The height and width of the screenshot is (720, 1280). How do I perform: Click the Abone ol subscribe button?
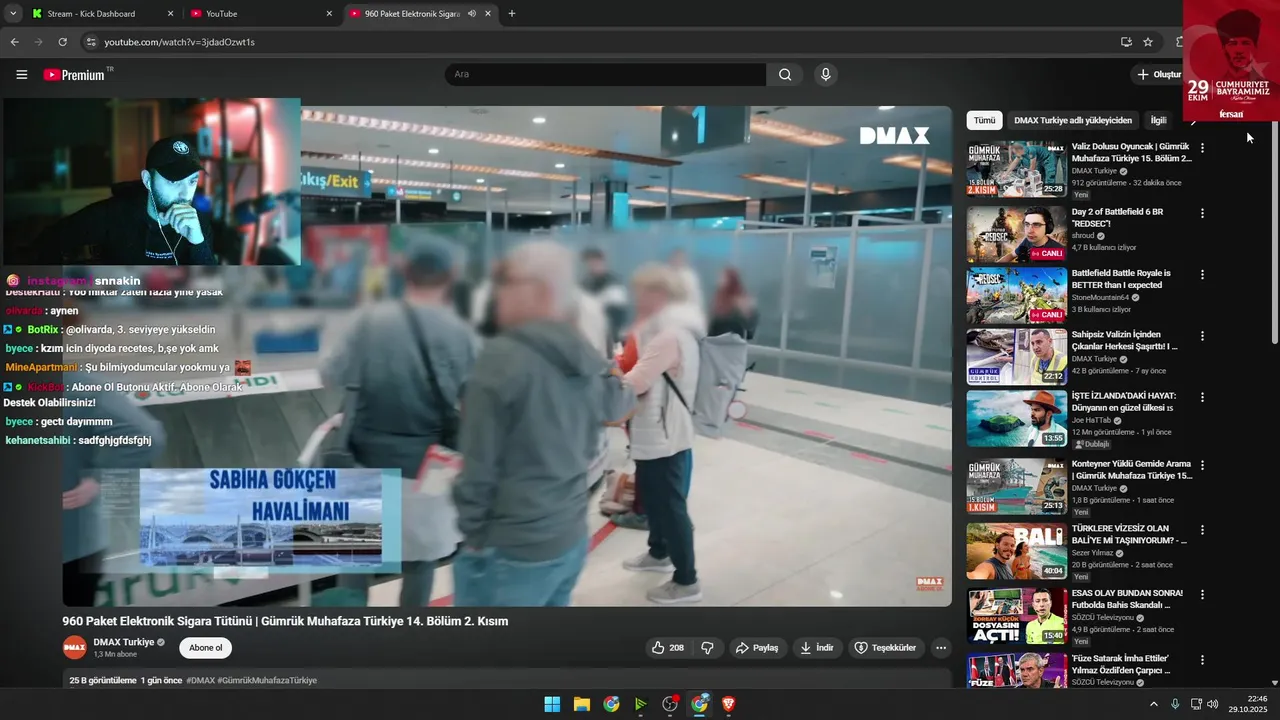coord(206,648)
